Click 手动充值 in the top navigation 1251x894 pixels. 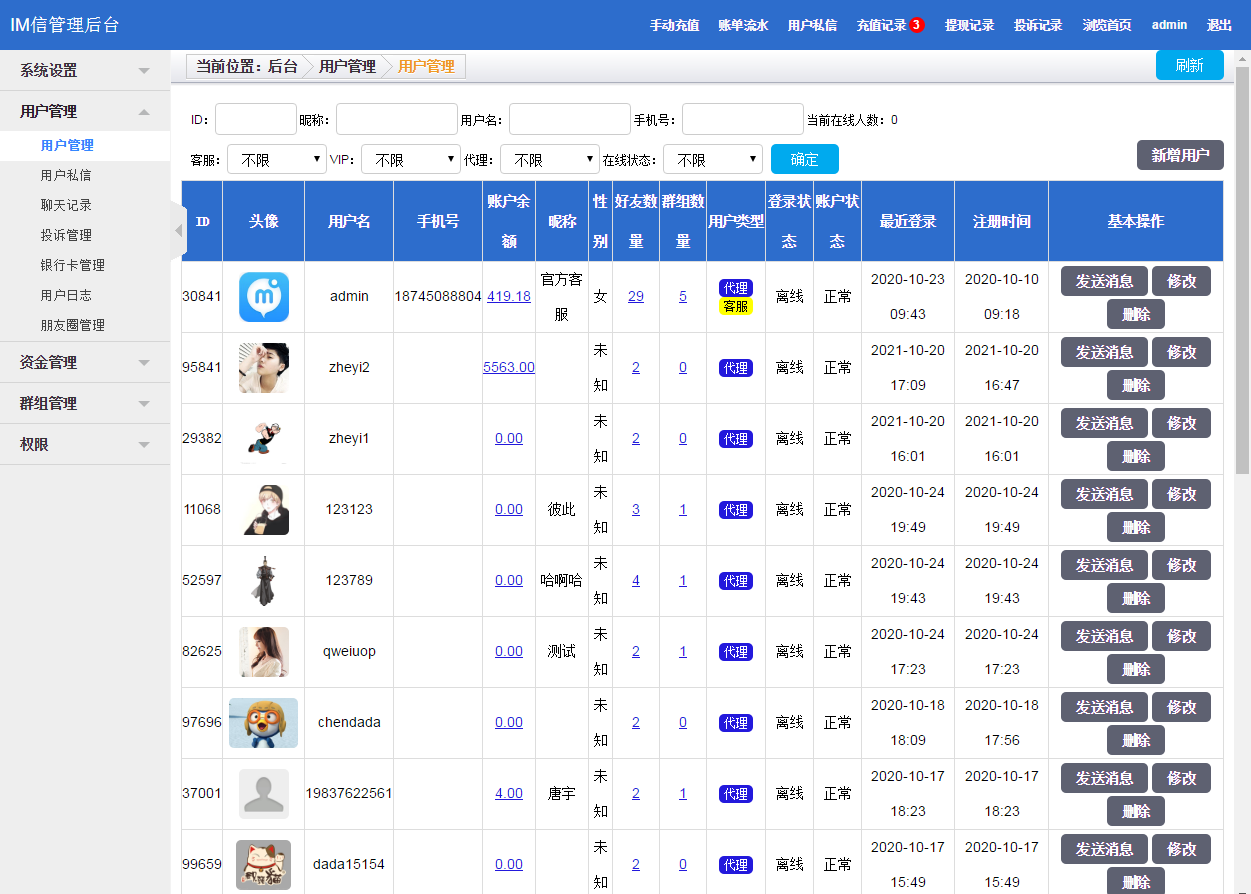(674, 25)
